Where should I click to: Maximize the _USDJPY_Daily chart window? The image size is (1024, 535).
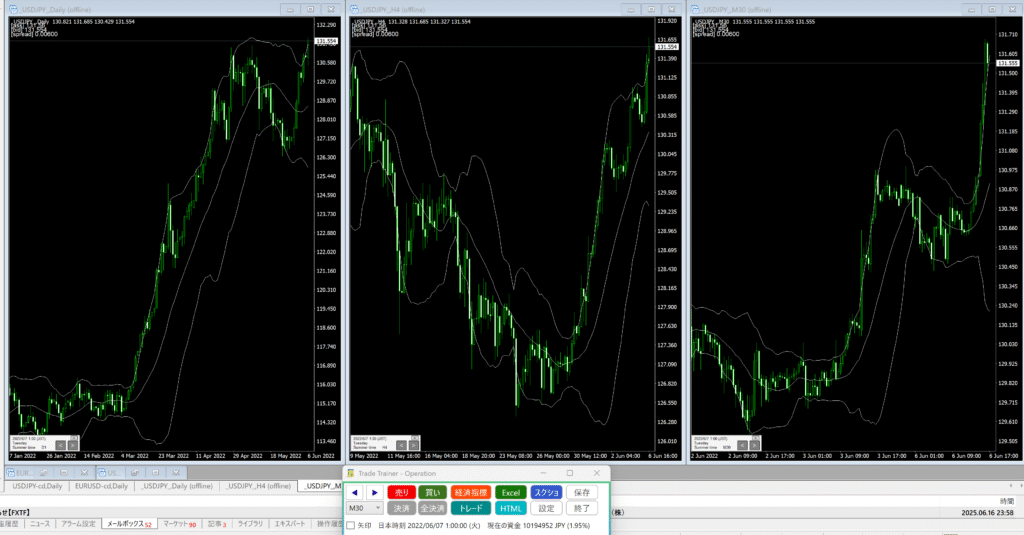pyautogui.click(x=311, y=9)
